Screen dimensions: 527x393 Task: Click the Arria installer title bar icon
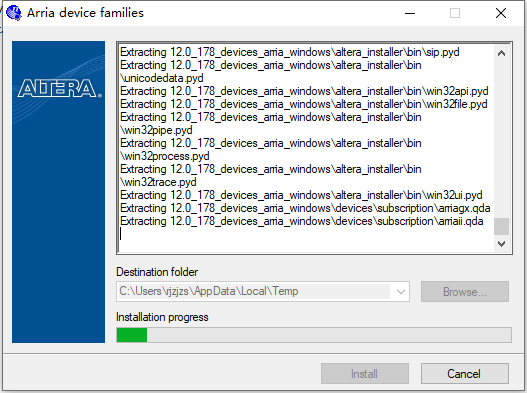[x=14, y=13]
